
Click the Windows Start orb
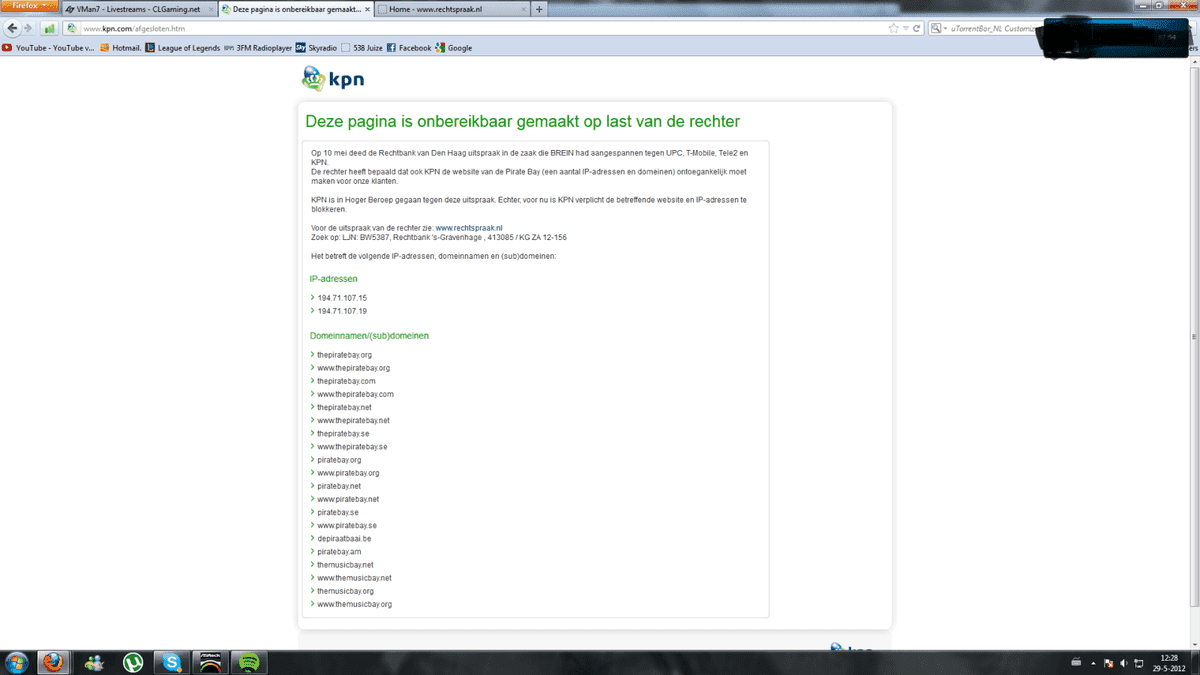coord(17,662)
